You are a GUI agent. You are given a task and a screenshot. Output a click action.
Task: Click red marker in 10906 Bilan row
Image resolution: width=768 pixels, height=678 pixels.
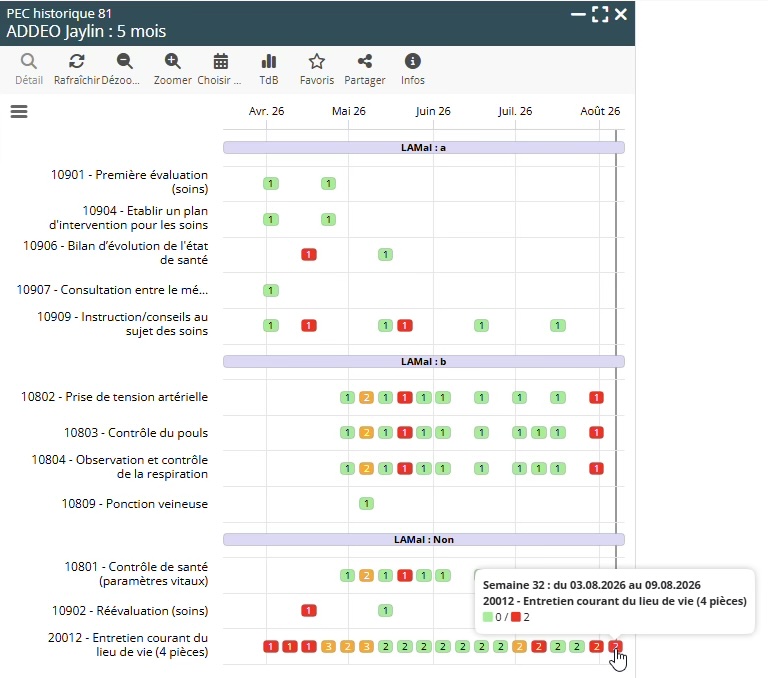[x=309, y=254]
